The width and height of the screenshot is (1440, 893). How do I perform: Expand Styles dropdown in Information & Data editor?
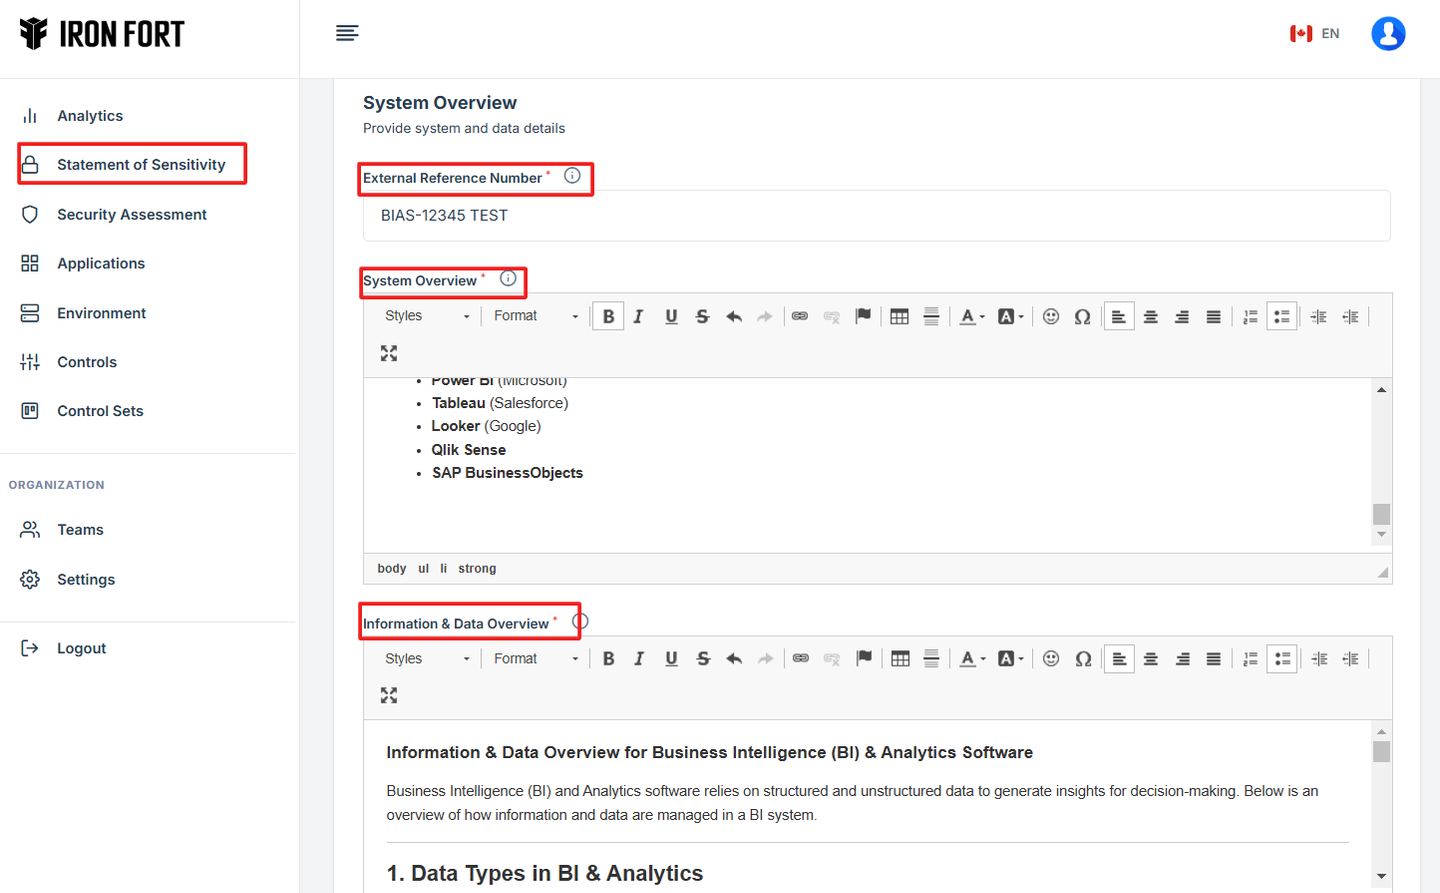(427, 659)
